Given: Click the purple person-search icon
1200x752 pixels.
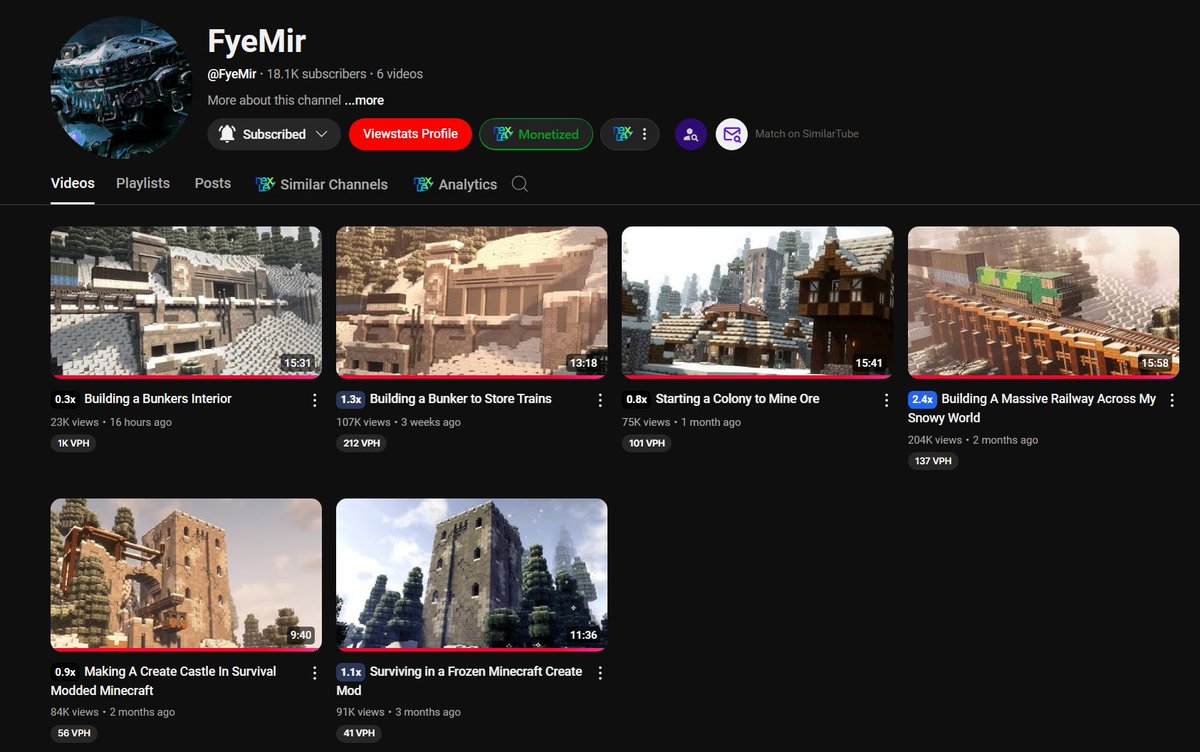Looking at the screenshot, I should pyautogui.click(x=691, y=134).
